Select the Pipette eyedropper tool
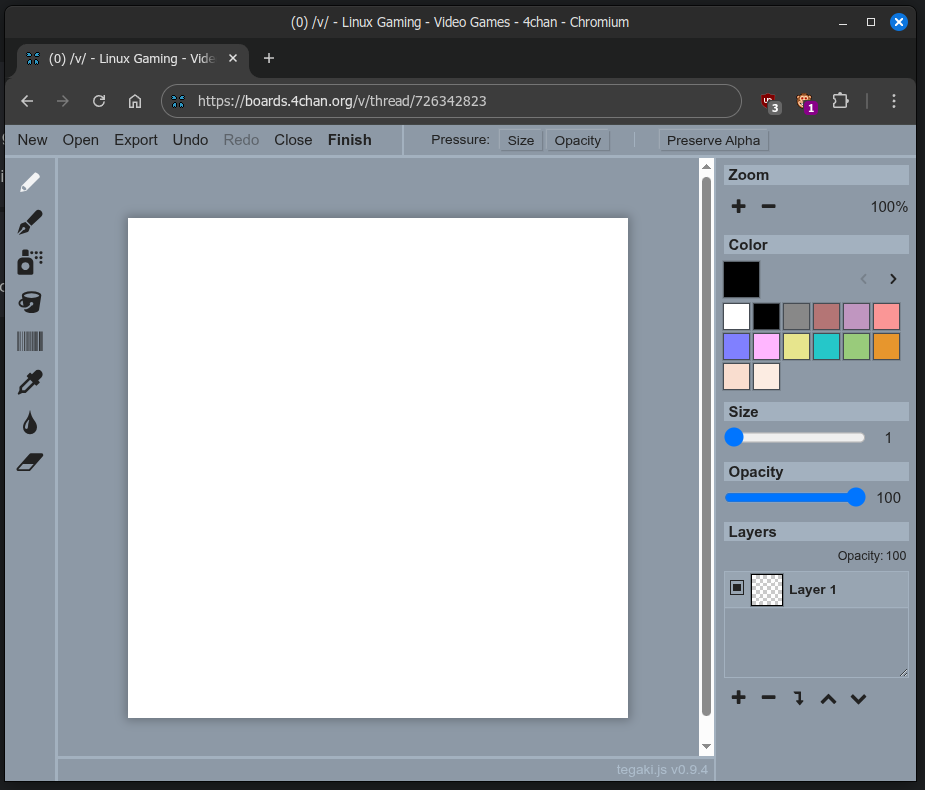 click(x=30, y=382)
